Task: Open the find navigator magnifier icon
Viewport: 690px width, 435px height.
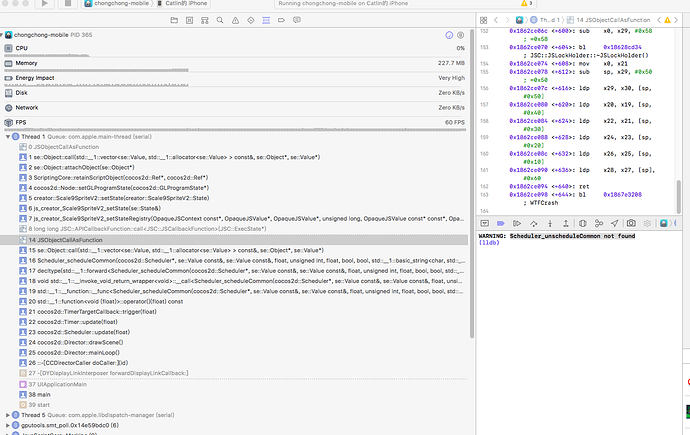Action: pyautogui.click(x=220, y=20)
